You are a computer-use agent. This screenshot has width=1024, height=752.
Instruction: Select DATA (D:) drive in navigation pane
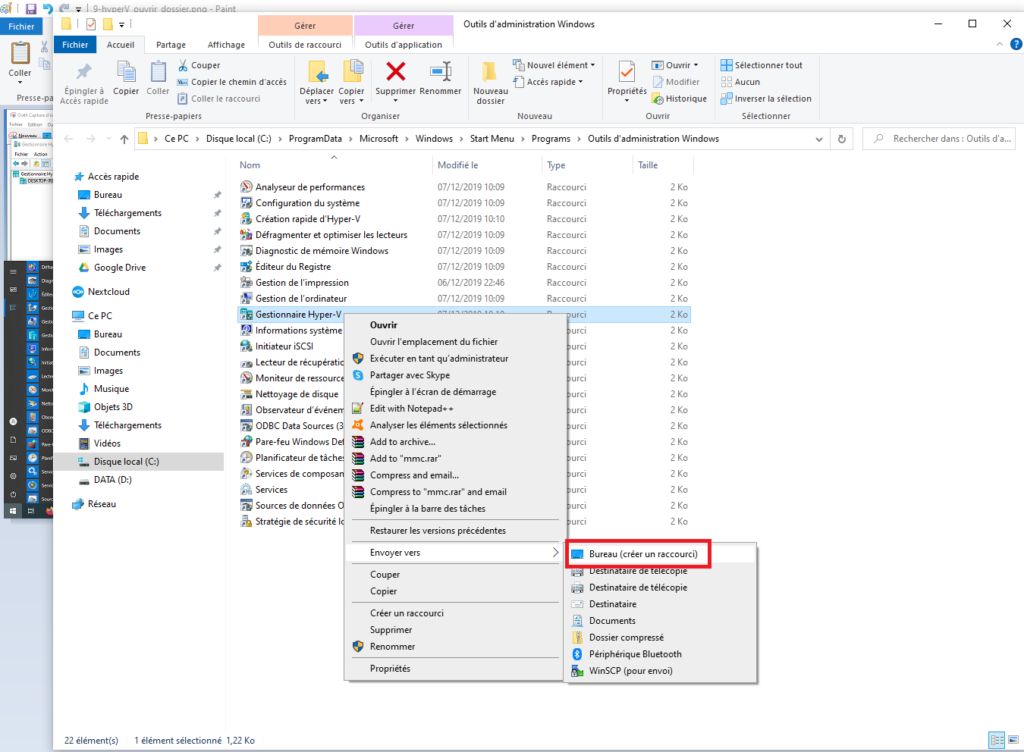[112, 480]
